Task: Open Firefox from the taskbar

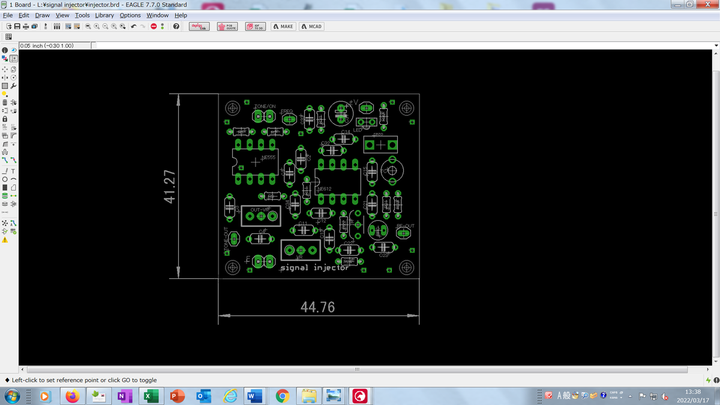Action: click(72, 396)
